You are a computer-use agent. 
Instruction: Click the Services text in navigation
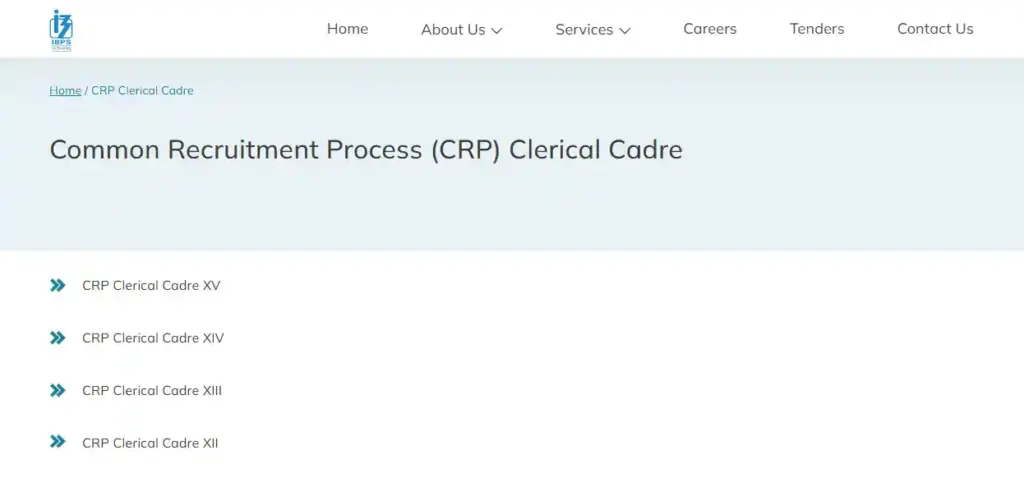pyautogui.click(x=584, y=30)
